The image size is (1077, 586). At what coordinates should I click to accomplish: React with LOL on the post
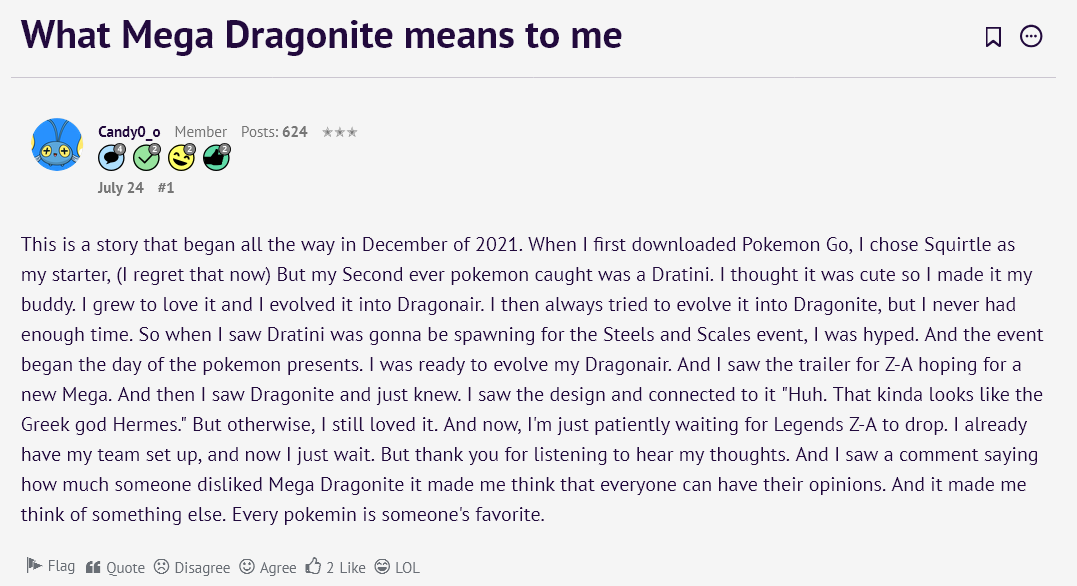click(397, 567)
